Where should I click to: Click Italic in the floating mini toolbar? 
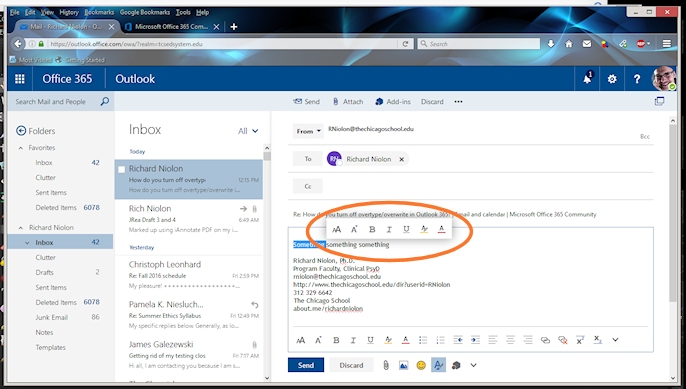(x=389, y=229)
